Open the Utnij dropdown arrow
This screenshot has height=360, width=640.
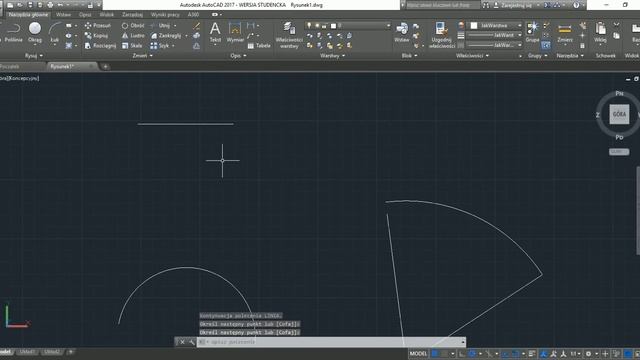[175, 25]
